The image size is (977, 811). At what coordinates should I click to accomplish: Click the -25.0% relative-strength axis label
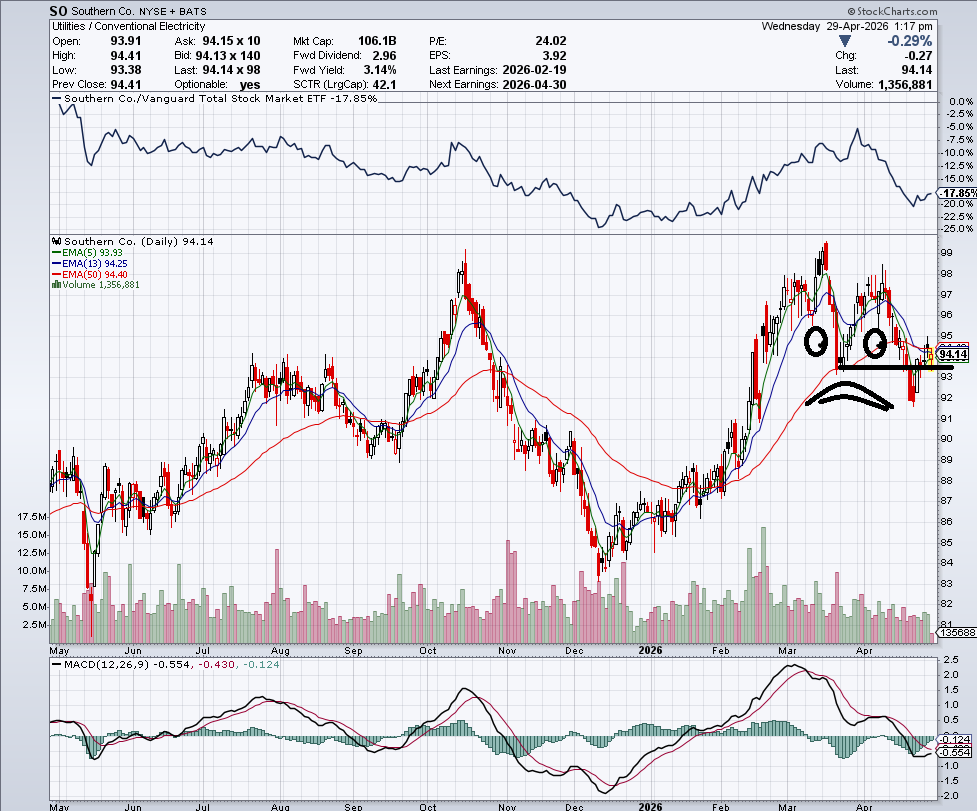958,229
